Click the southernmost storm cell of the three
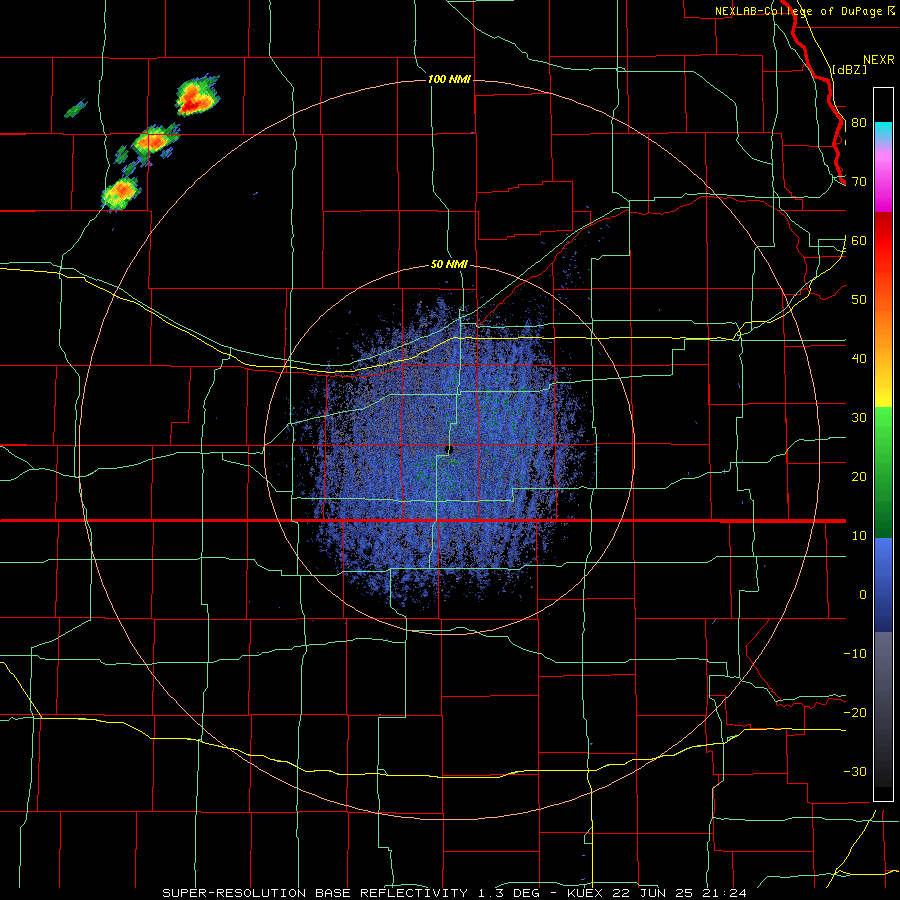 [121, 192]
